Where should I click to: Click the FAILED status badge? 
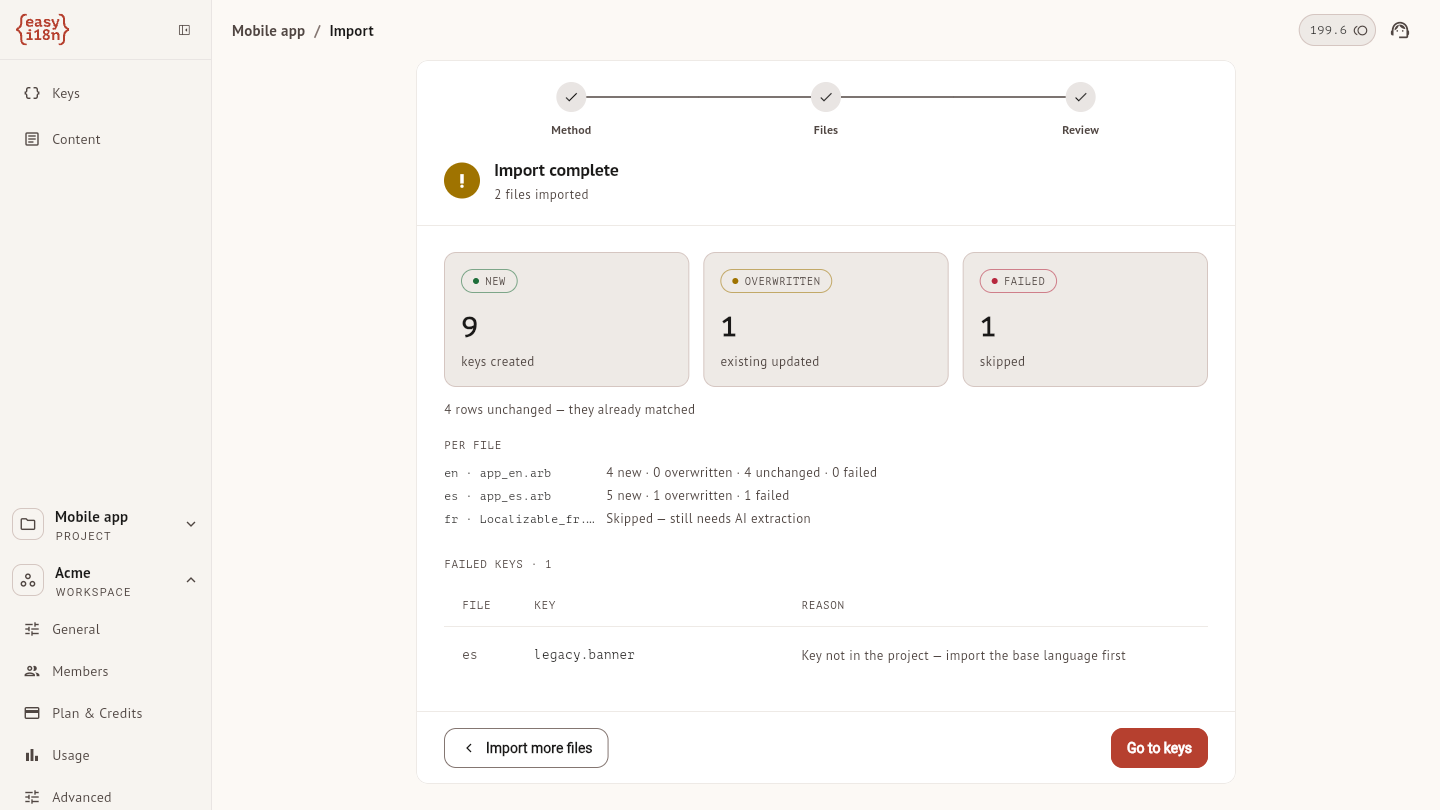click(x=1018, y=281)
